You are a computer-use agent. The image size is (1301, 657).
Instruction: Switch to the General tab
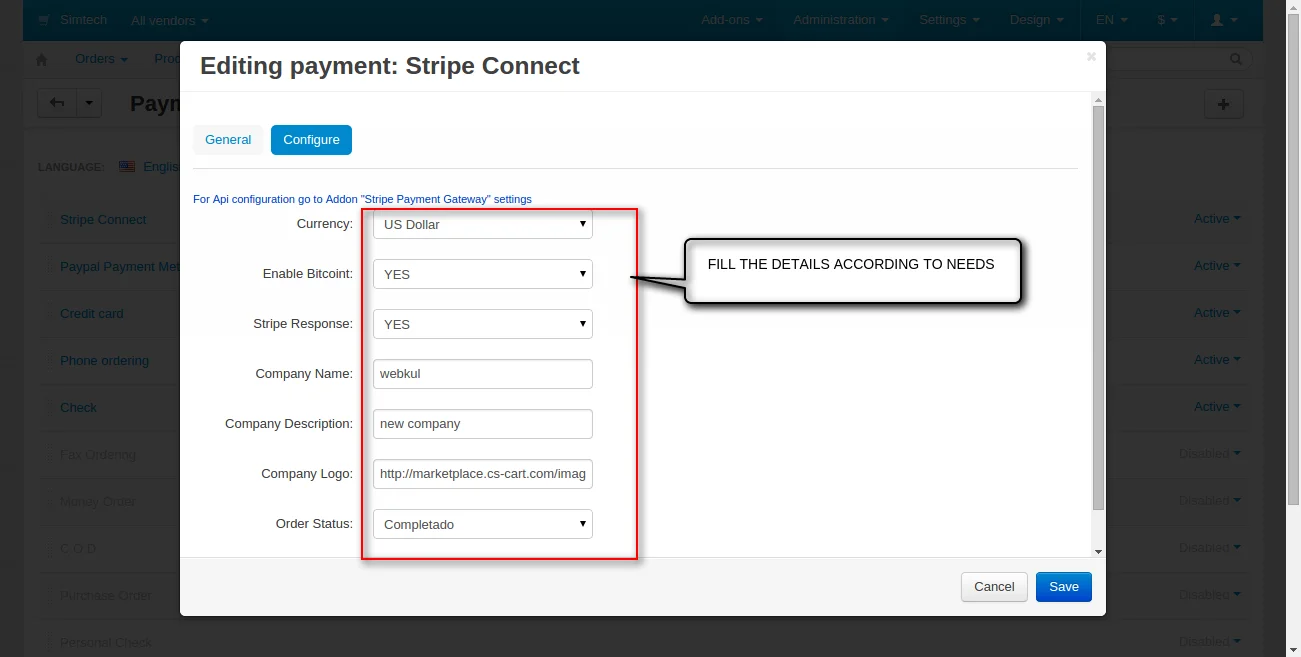point(228,140)
